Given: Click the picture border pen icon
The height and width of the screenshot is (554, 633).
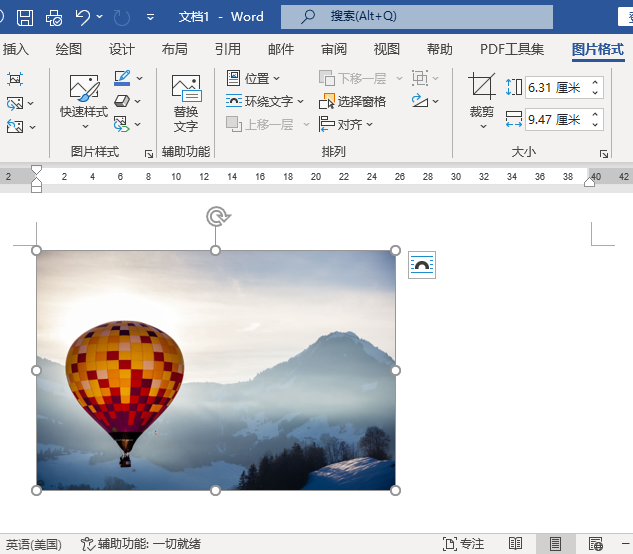Looking at the screenshot, I should click(122, 78).
